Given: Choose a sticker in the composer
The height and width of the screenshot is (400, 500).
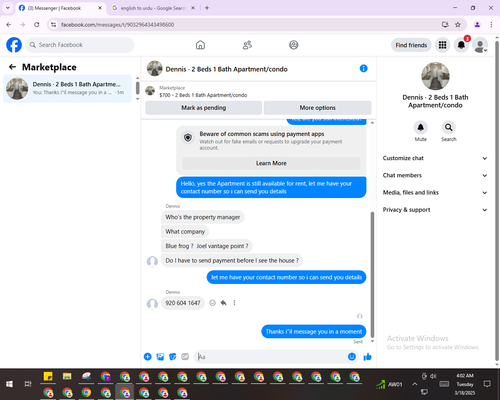Looking at the screenshot, I should coord(172,357).
